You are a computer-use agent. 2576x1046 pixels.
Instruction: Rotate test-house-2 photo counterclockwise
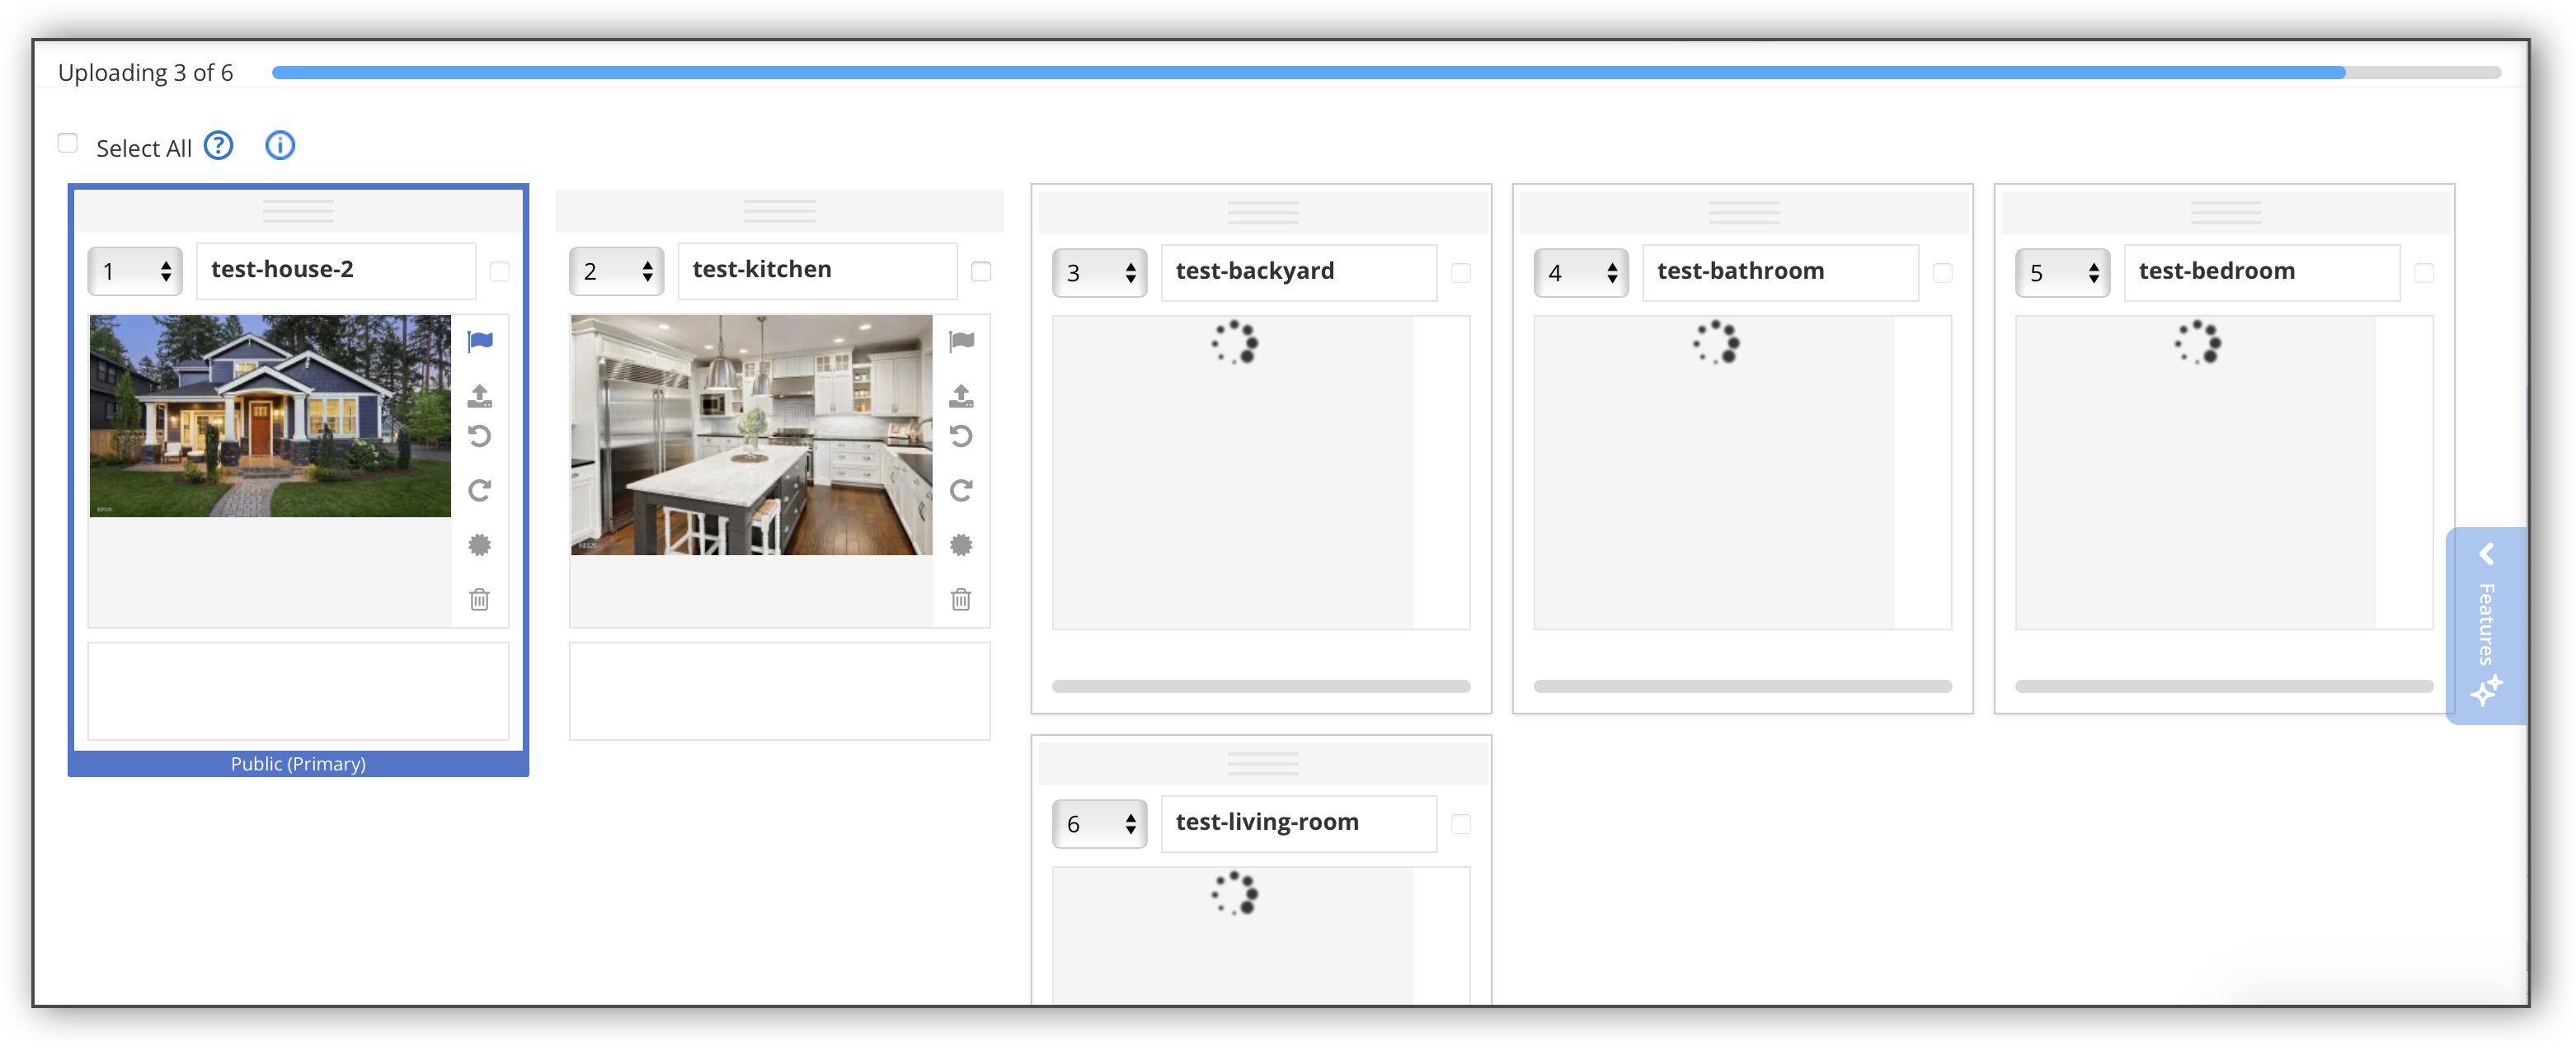pyautogui.click(x=480, y=436)
